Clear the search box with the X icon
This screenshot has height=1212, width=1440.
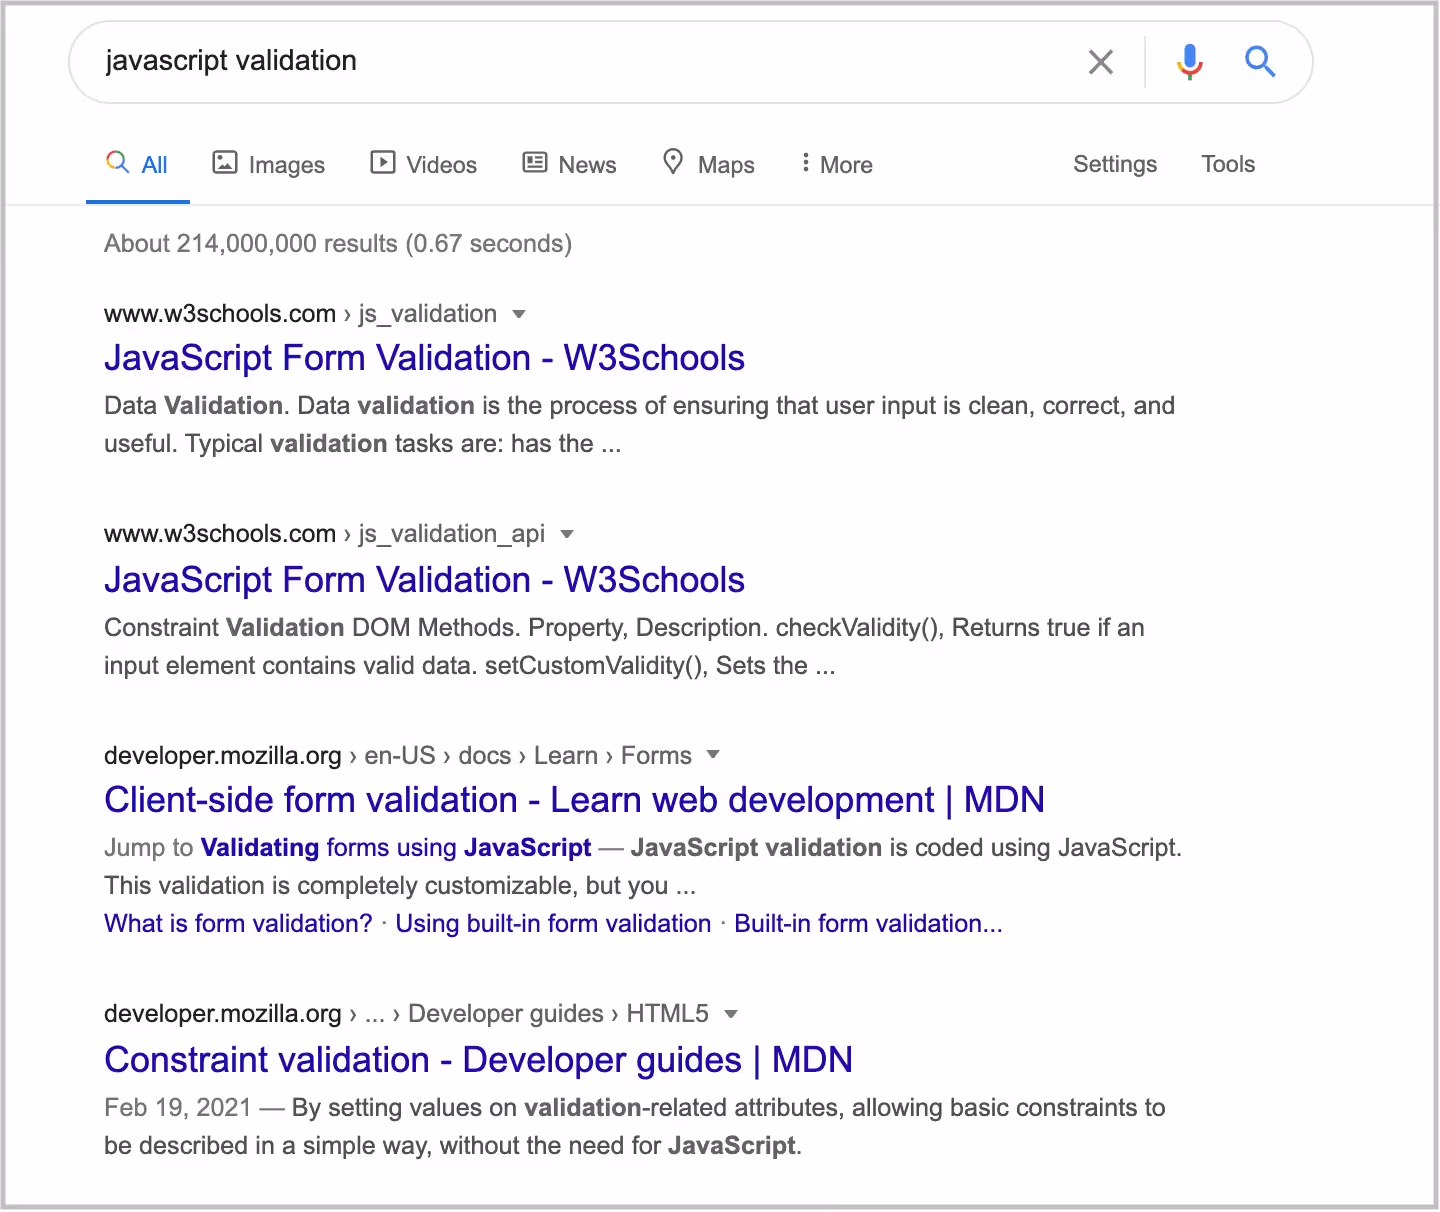point(1101,62)
